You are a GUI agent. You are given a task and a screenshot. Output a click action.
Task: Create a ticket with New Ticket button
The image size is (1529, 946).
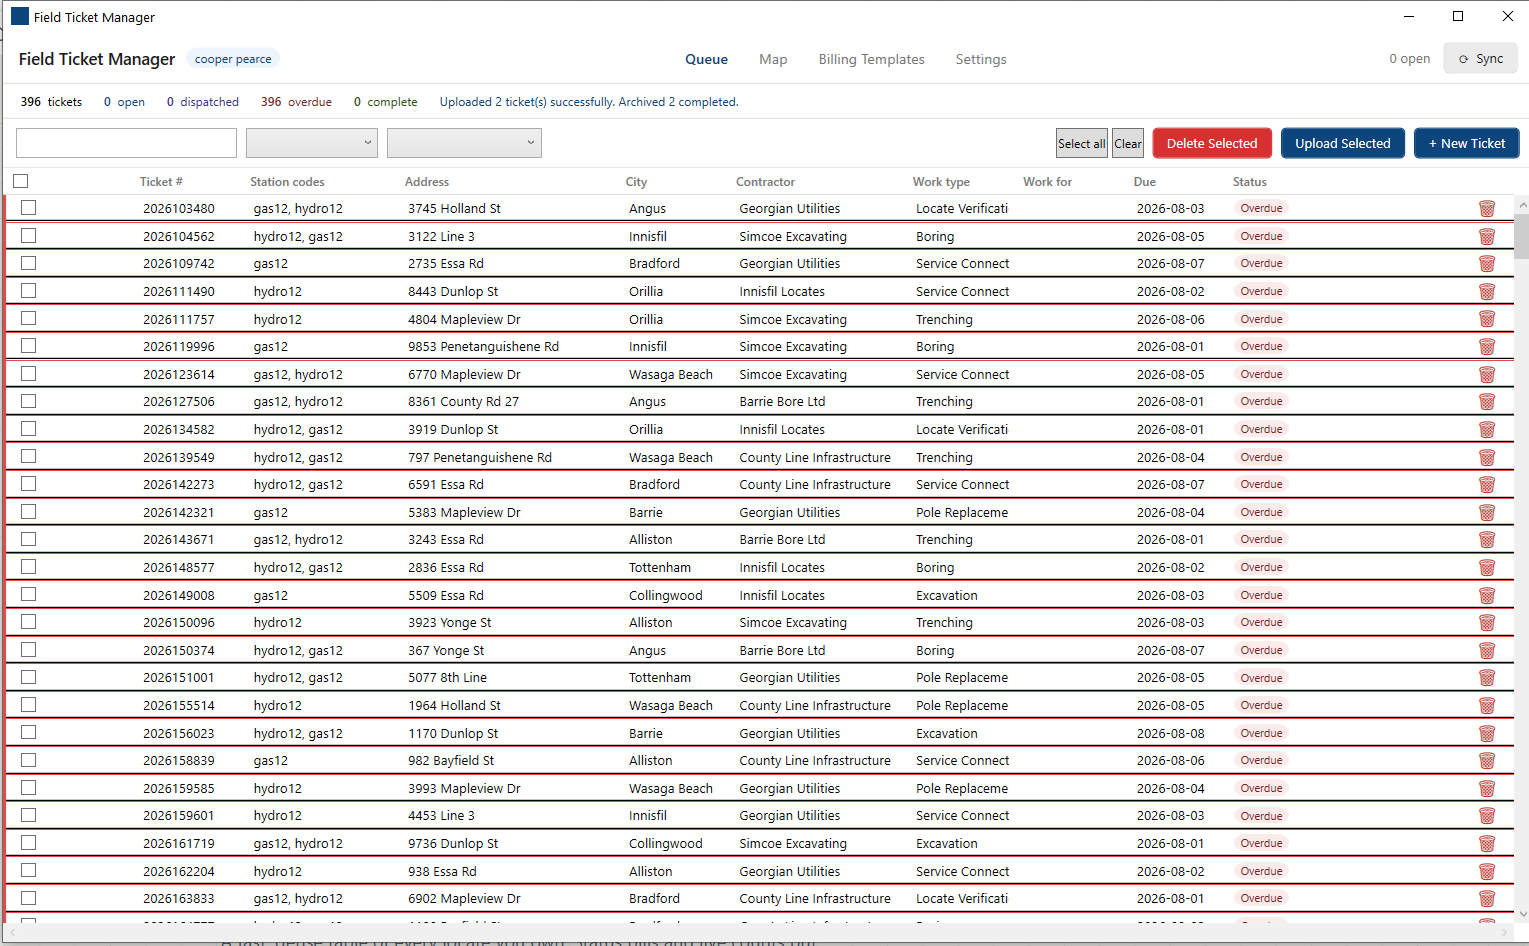click(x=1467, y=143)
